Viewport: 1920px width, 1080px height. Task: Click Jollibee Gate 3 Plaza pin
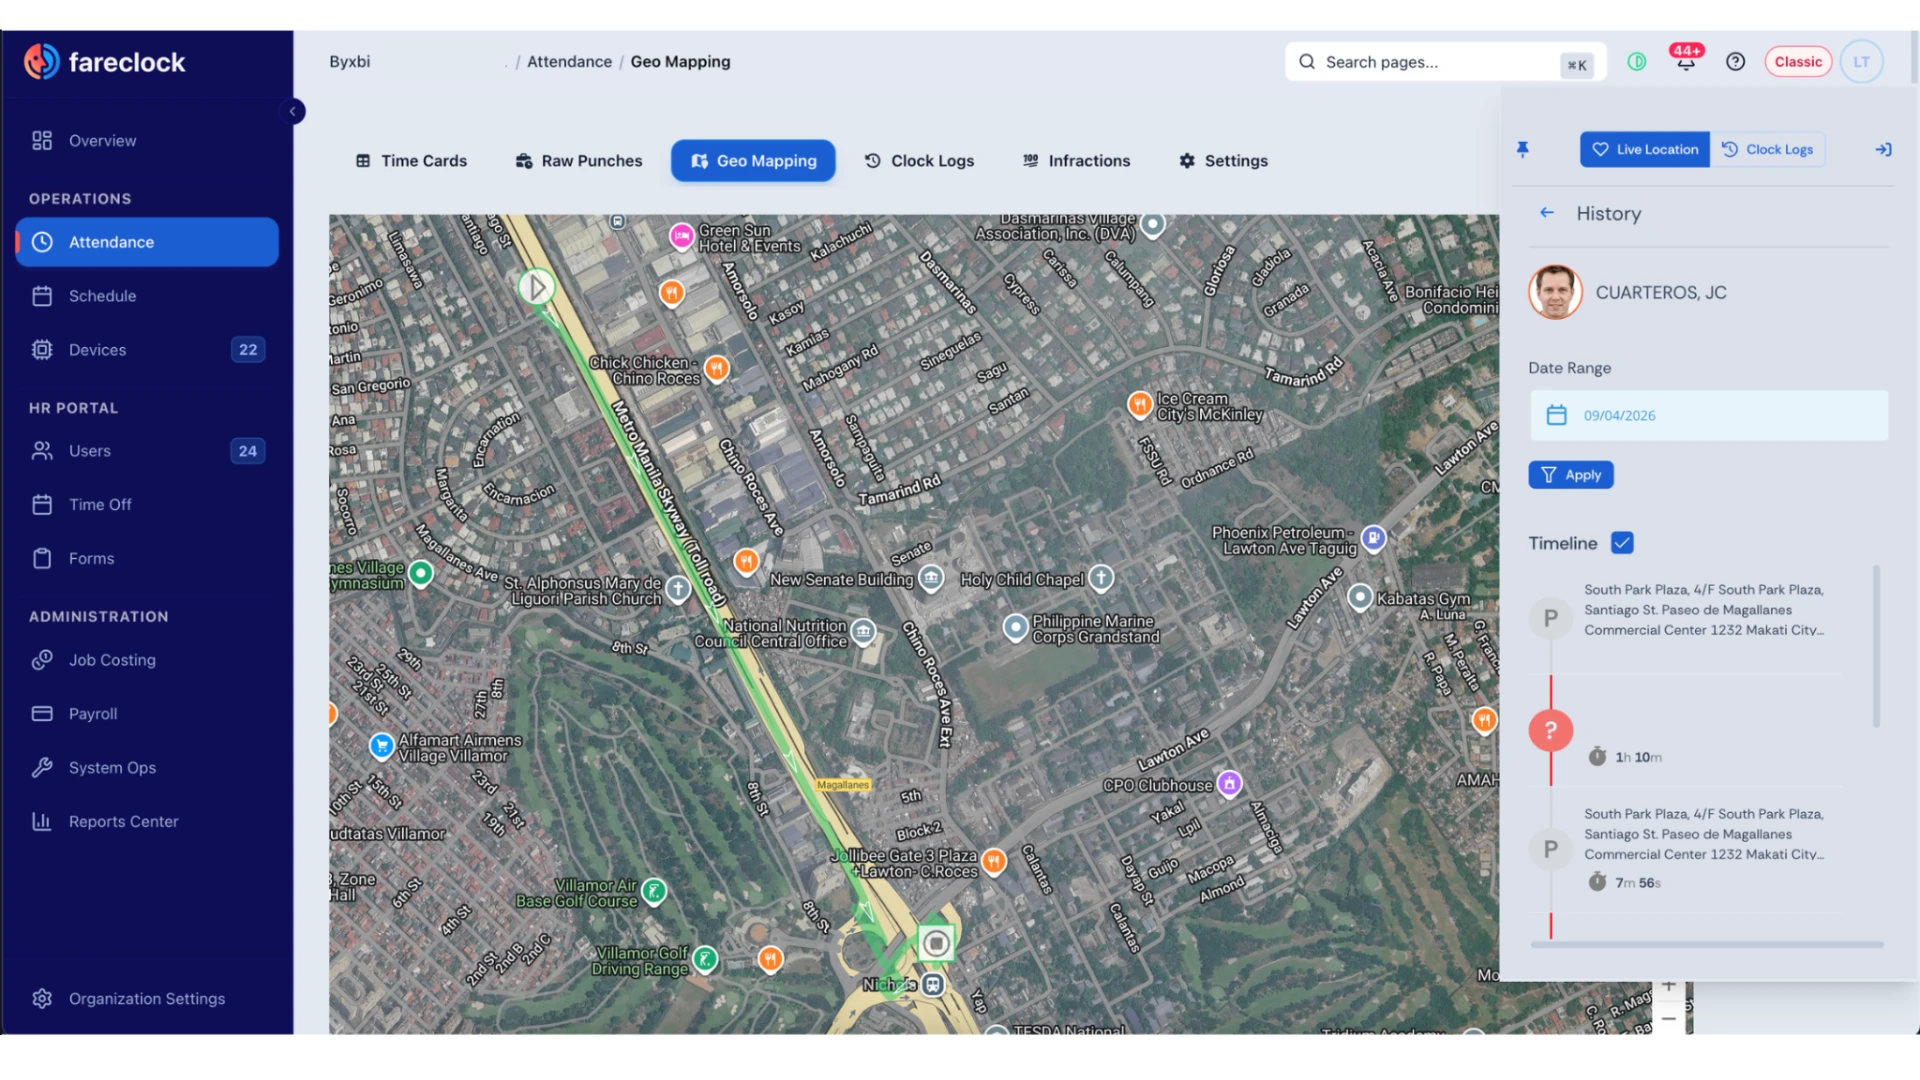(x=993, y=861)
